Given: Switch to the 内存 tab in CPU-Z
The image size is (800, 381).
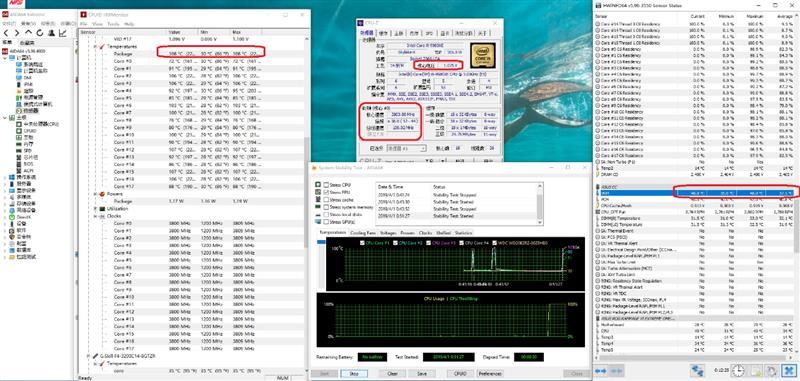Looking at the screenshot, I should 414,34.
